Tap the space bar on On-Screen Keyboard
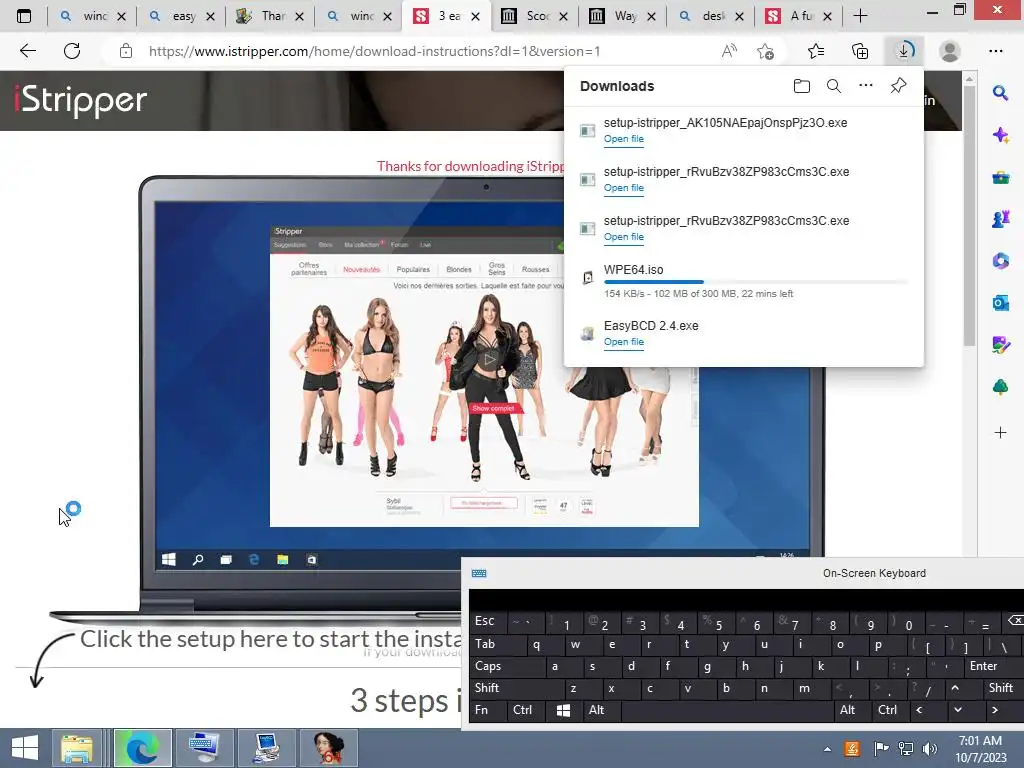The image size is (1024, 768). click(728, 710)
